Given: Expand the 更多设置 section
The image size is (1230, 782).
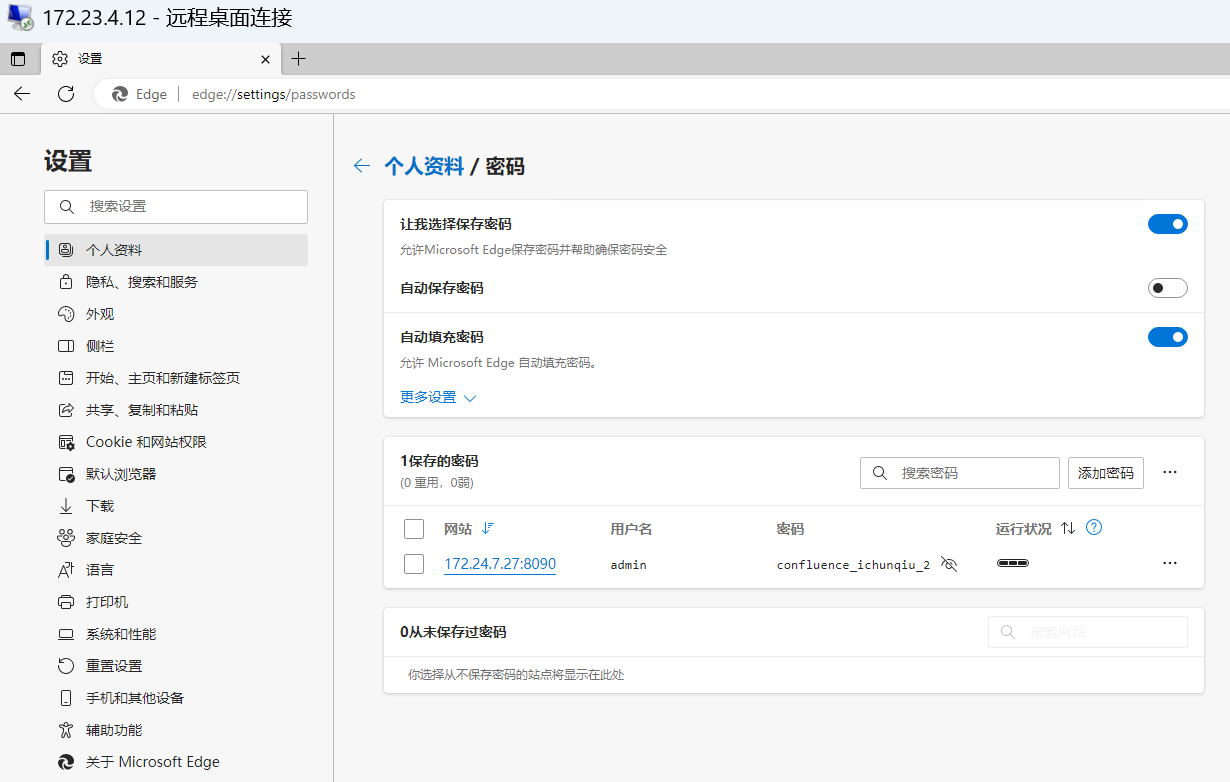Looking at the screenshot, I should tap(438, 397).
